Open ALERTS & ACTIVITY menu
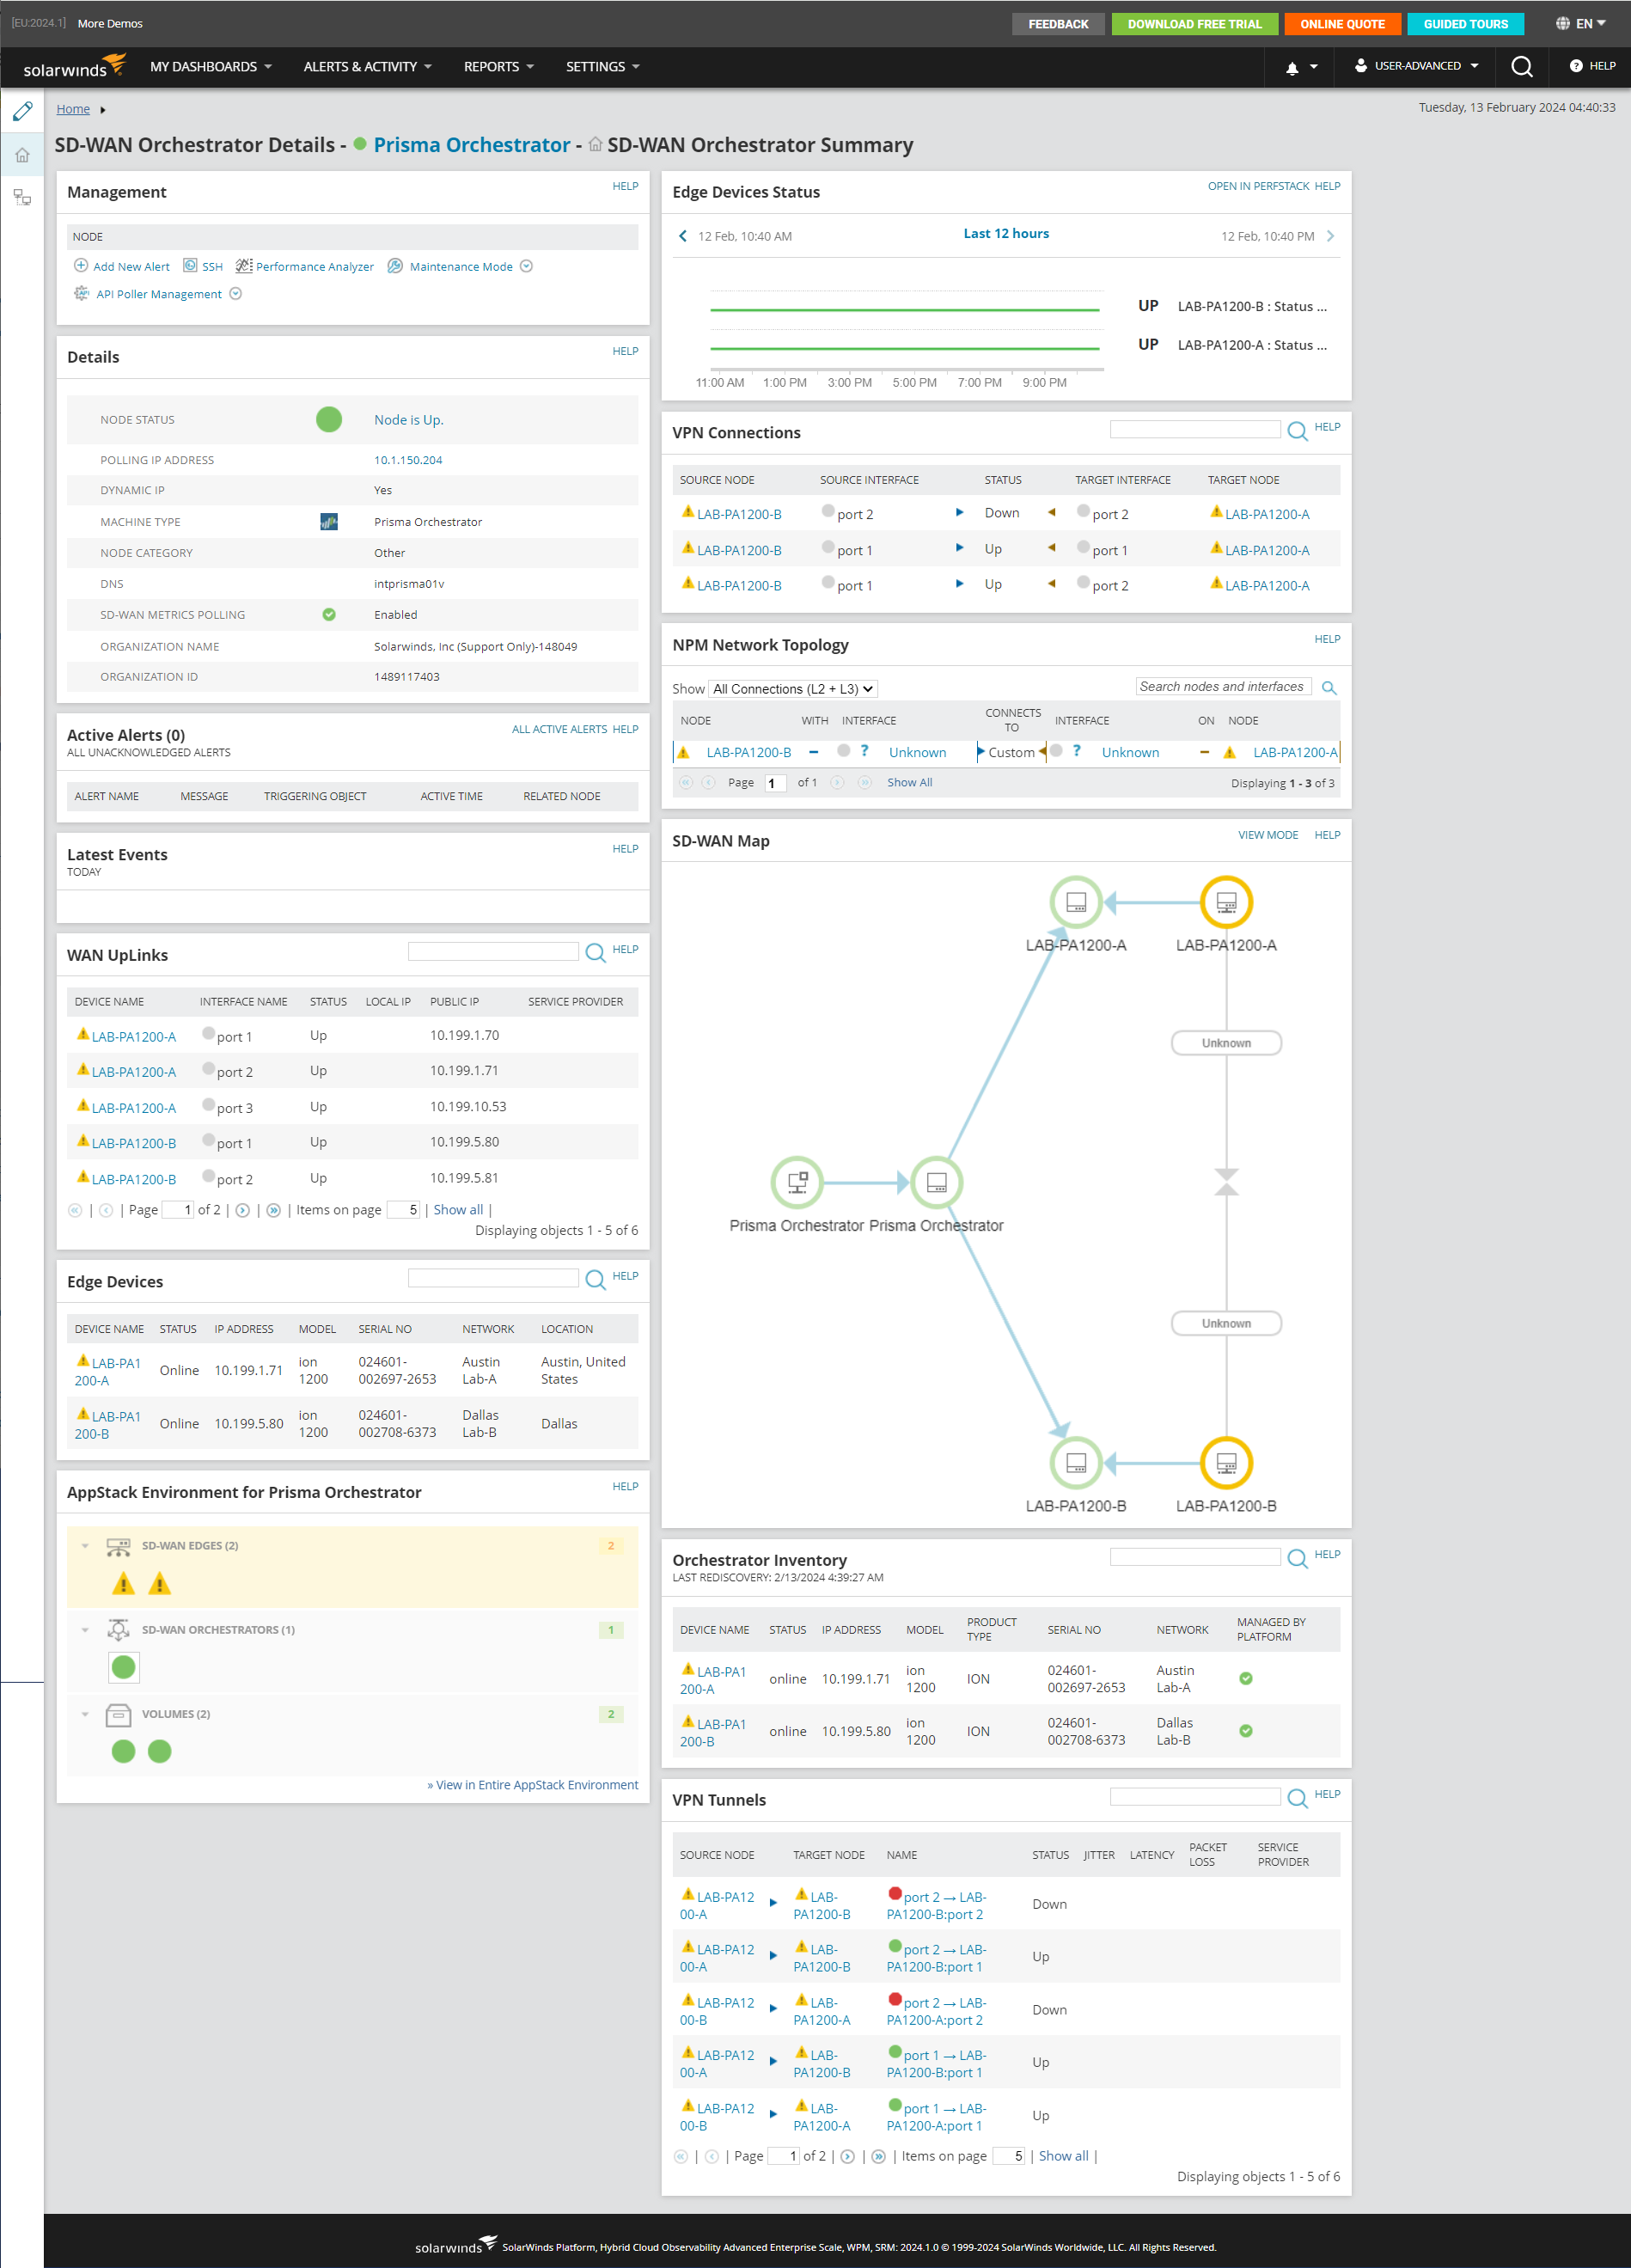 pyautogui.click(x=368, y=67)
